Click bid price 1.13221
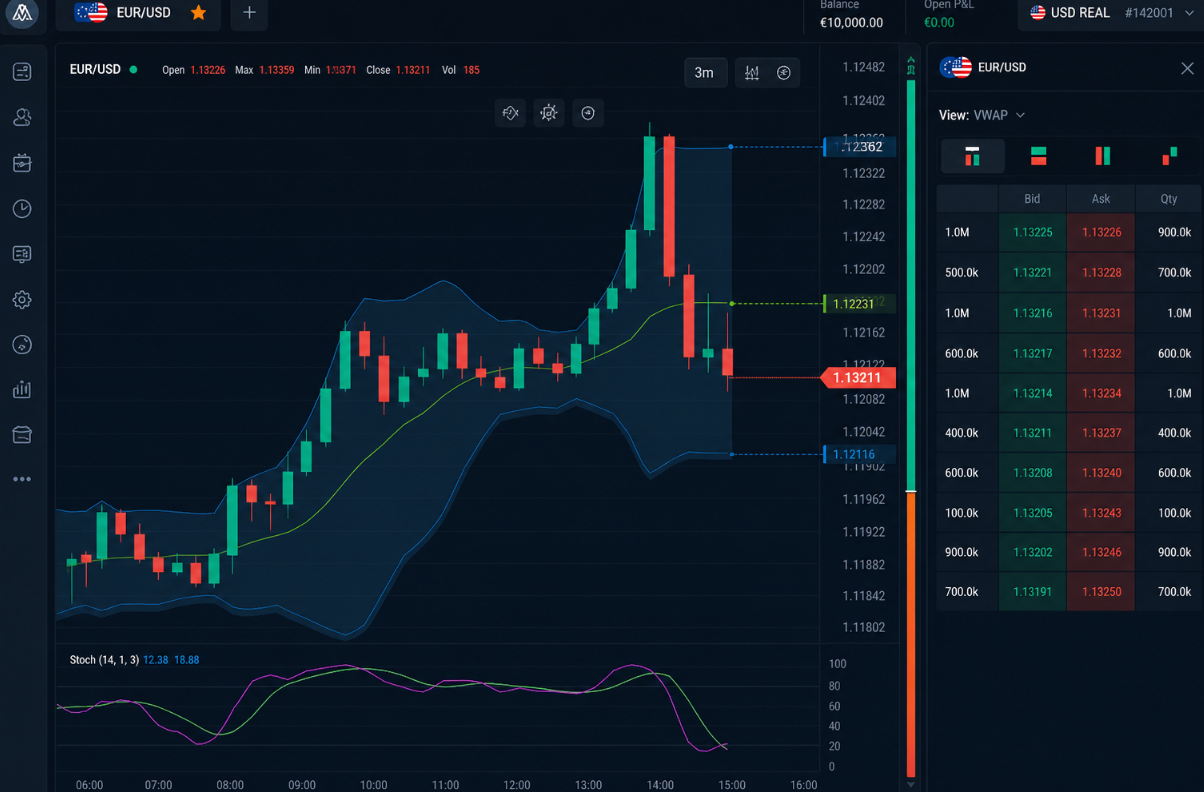 1032,272
